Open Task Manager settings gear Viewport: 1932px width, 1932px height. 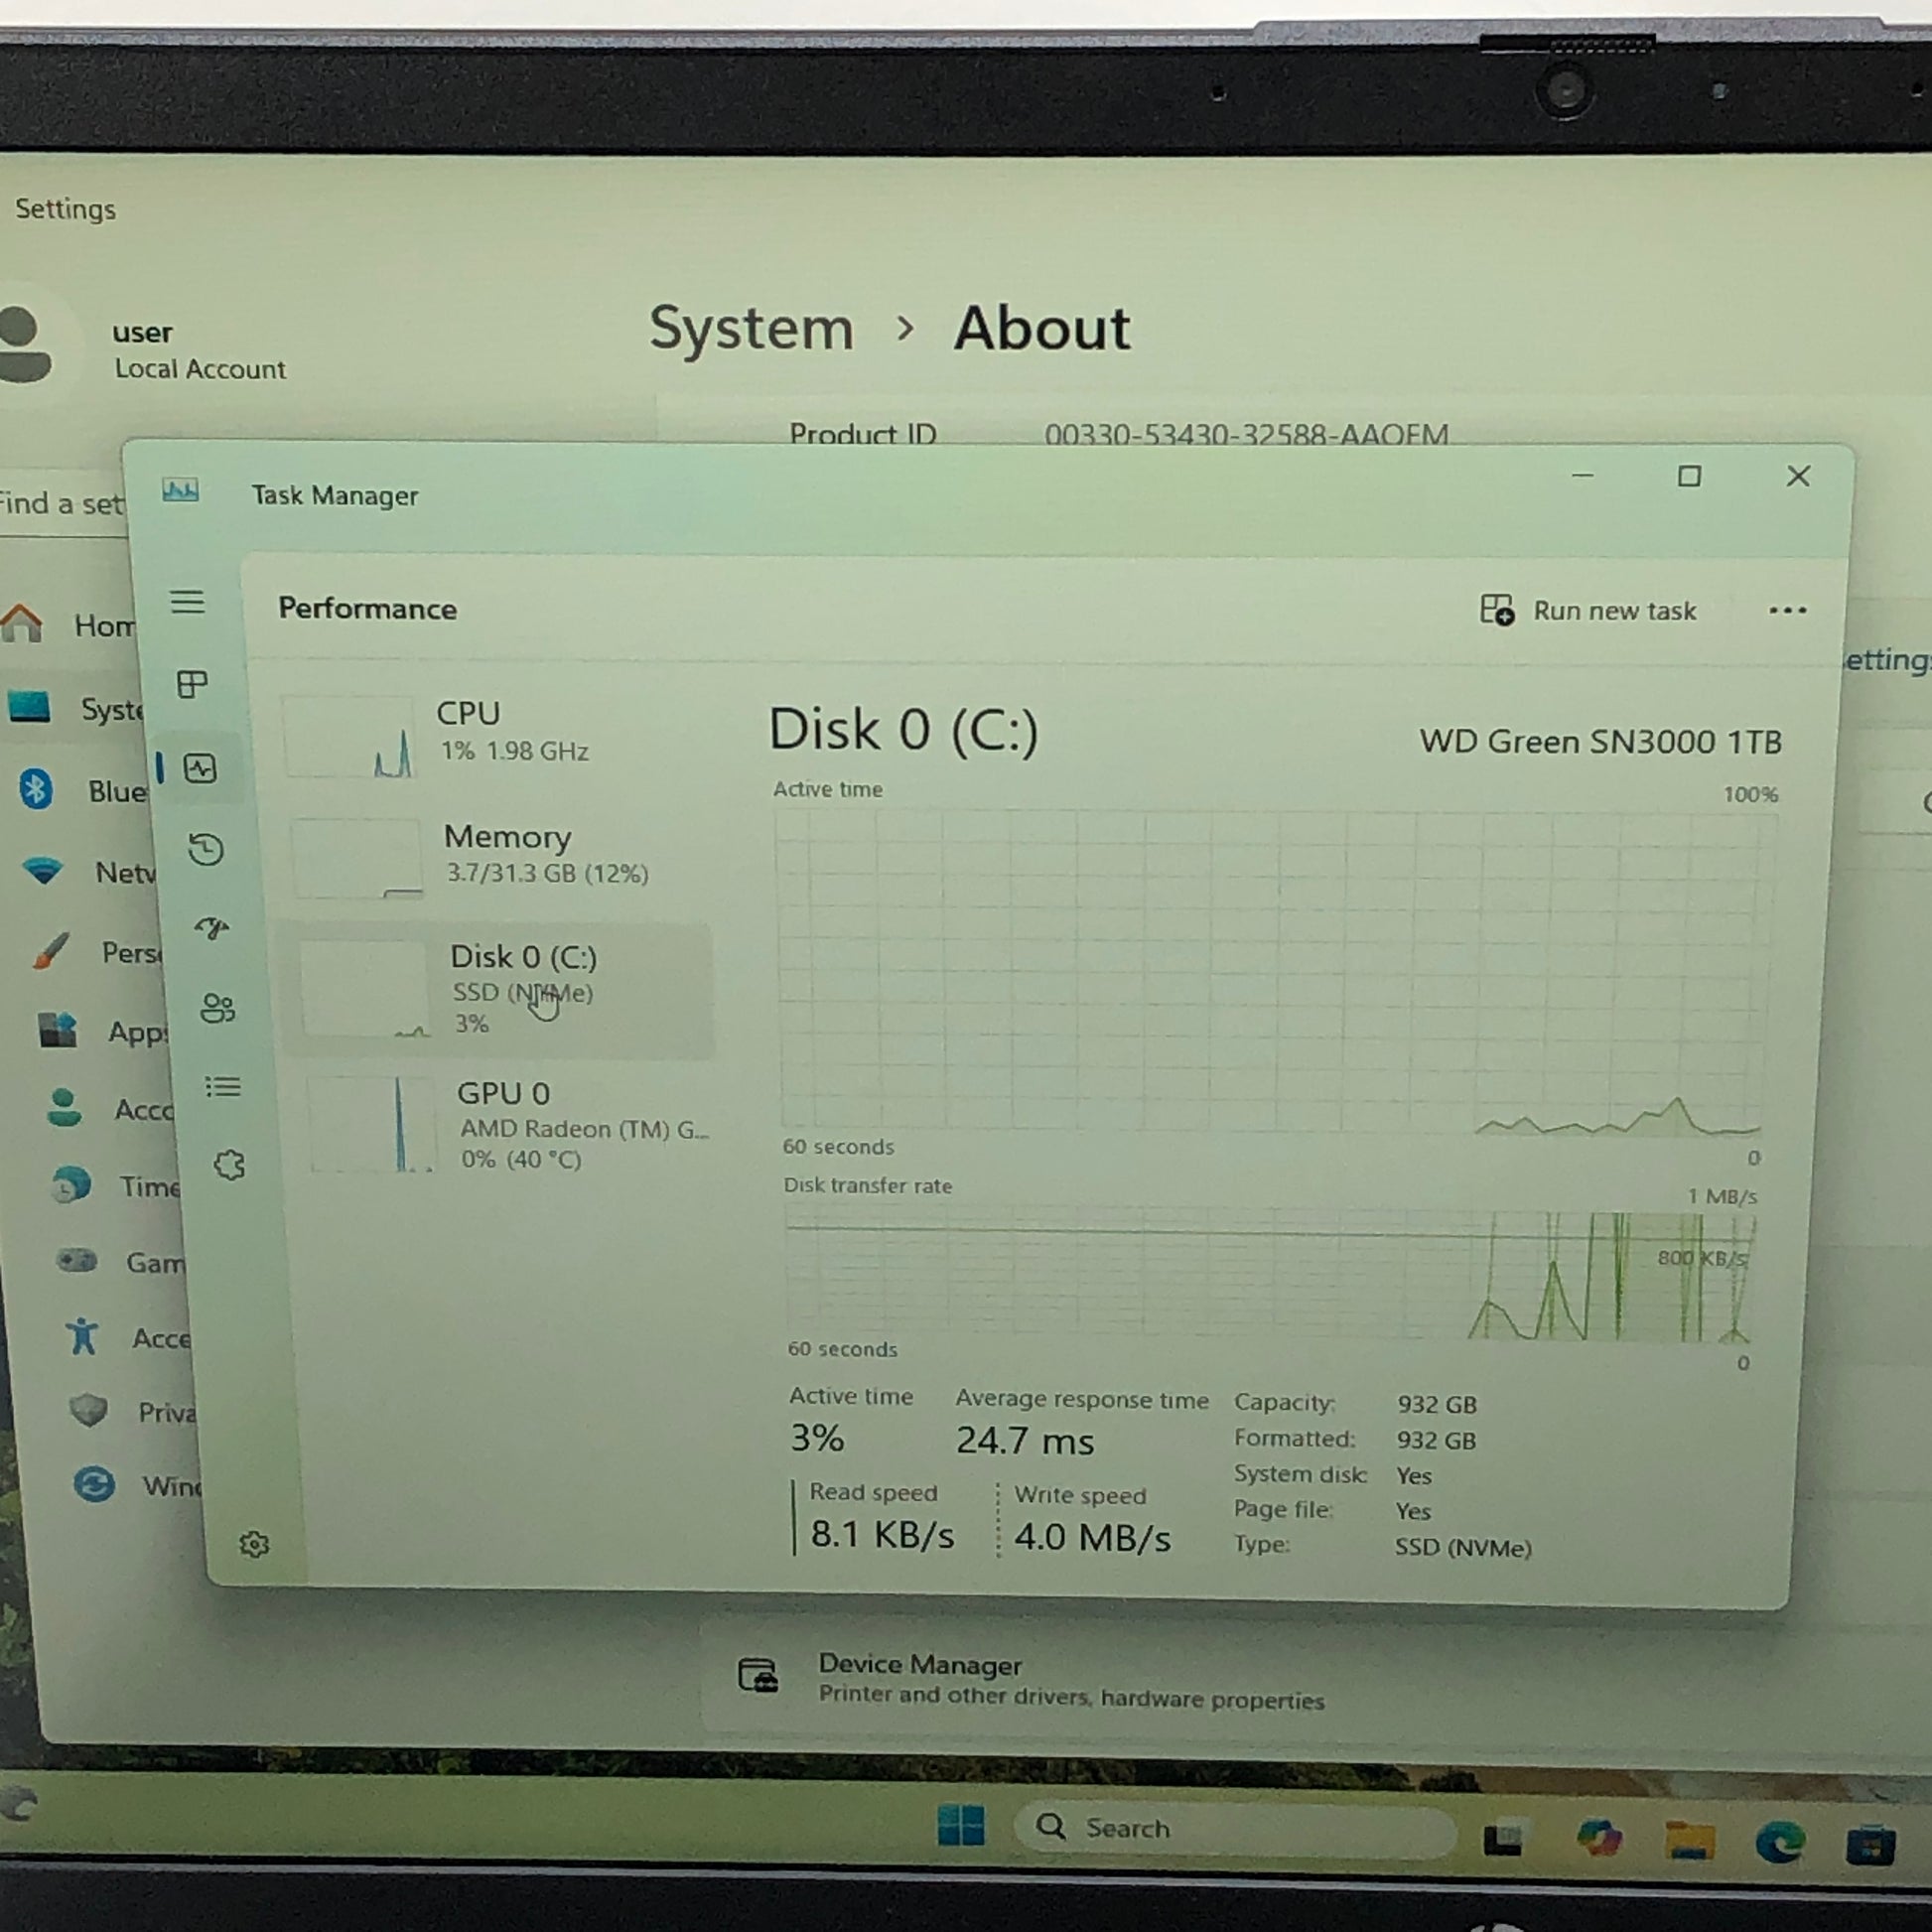(x=254, y=1545)
